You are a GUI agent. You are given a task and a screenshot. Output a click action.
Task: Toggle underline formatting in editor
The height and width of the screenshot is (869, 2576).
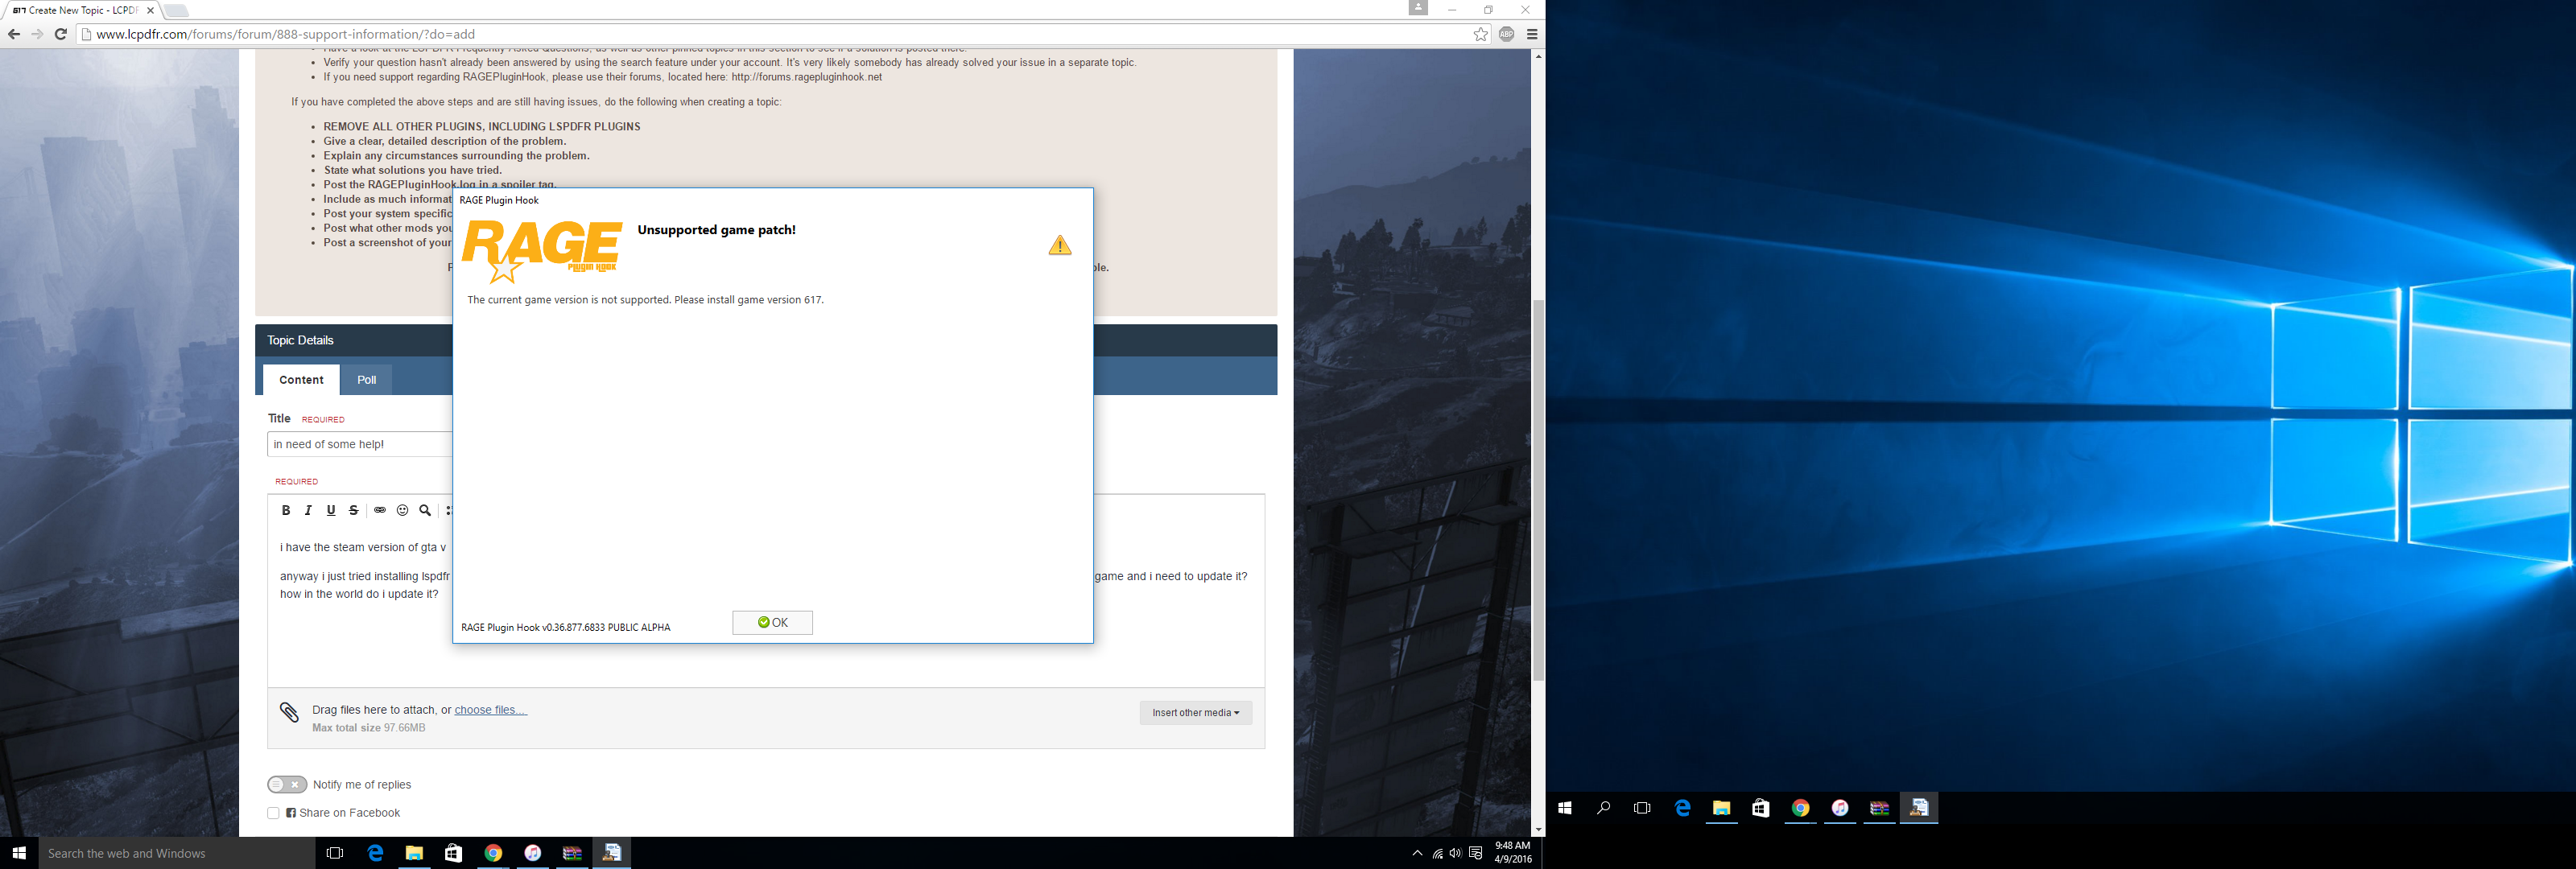pyautogui.click(x=331, y=510)
